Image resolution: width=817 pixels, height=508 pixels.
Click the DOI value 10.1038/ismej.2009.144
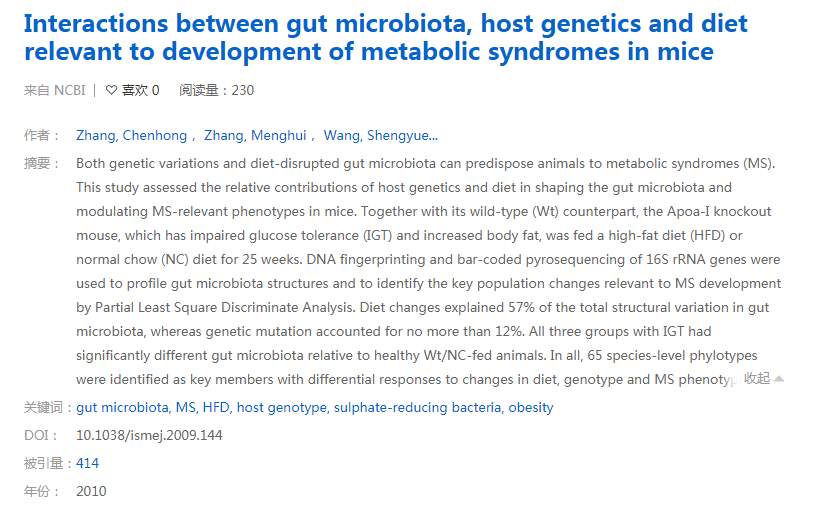[x=149, y=436]
